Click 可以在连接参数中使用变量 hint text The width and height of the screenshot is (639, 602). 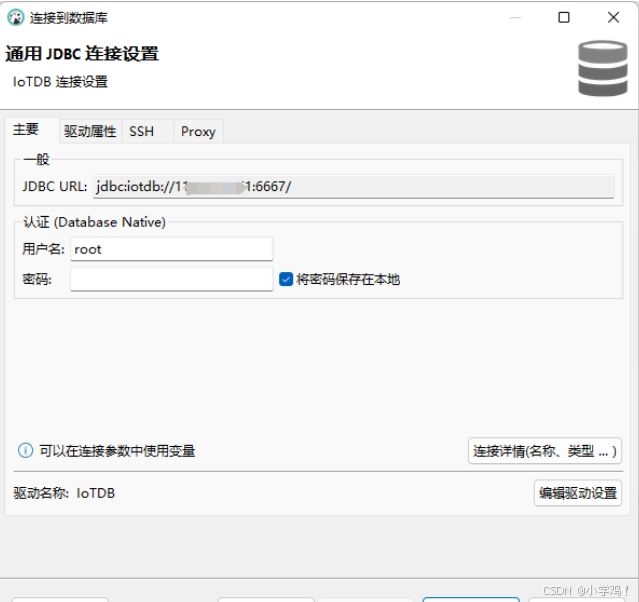click(117, 451)
